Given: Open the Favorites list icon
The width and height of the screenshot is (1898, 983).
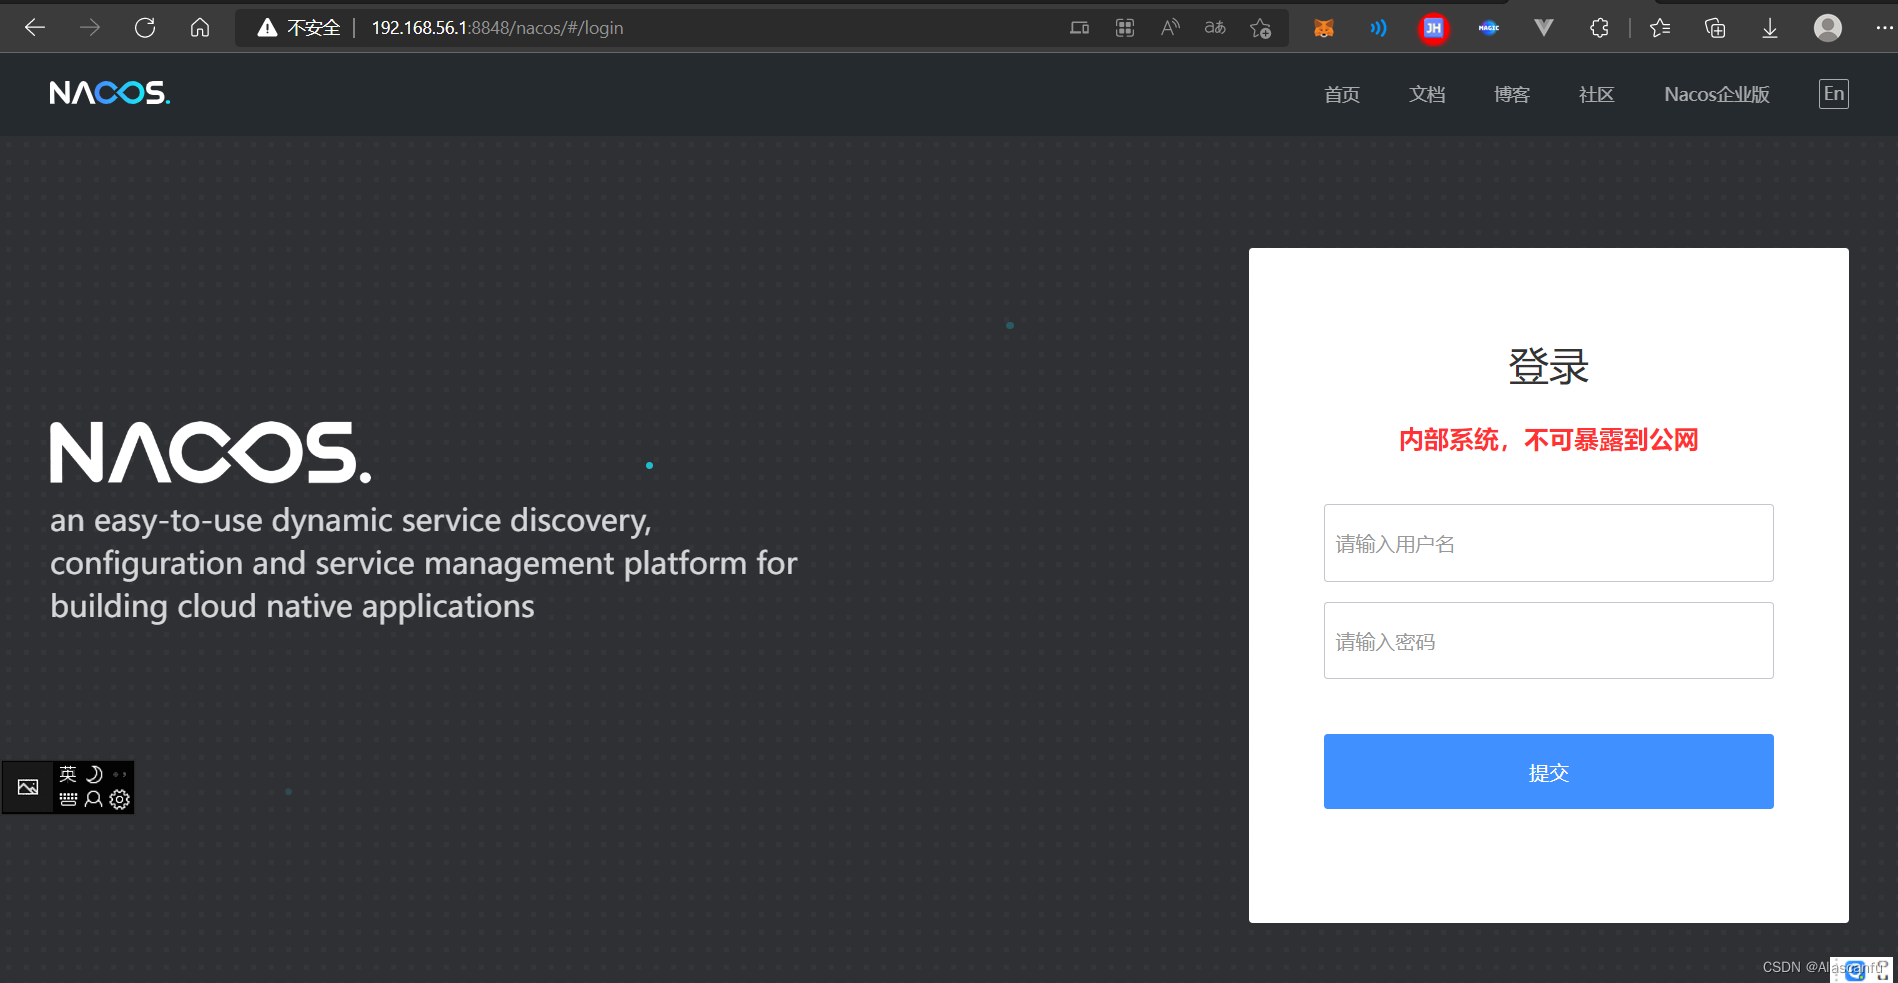Looking at the screenshot, I should (1660, 28).
